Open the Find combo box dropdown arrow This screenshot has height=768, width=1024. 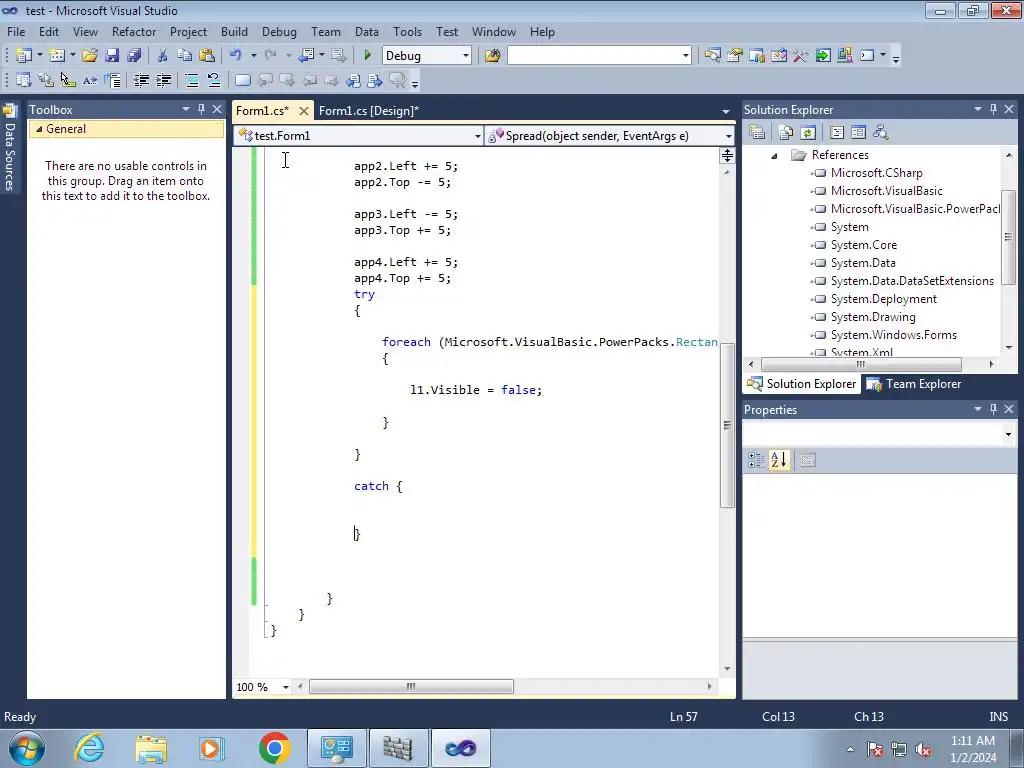(x=686, y=56)
